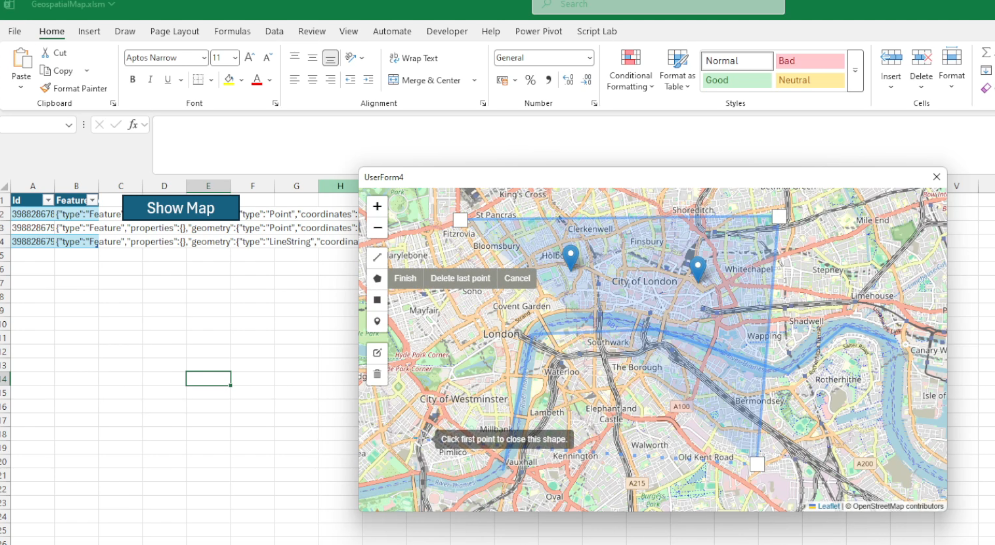The width and height of the screenshot is (995, 545).
Task: Cancel the polygon drawing
Action: click(x=517, y=278)
